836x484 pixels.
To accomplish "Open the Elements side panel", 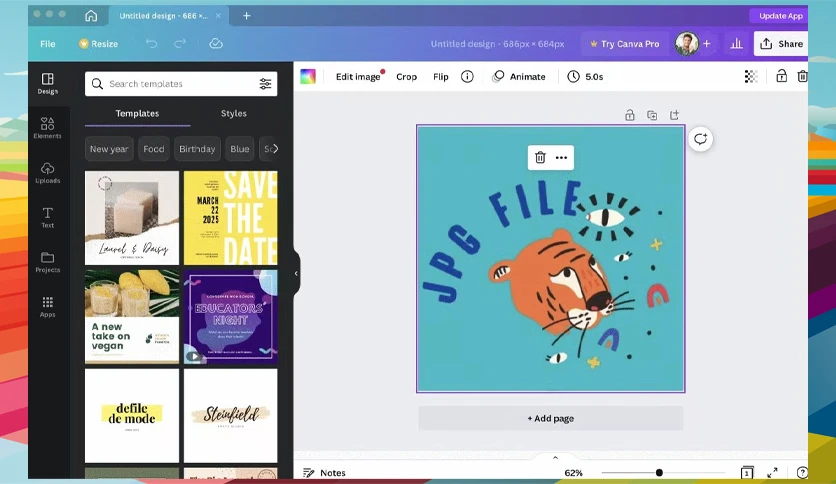I will pyautogui.click(x=47, y=128).
